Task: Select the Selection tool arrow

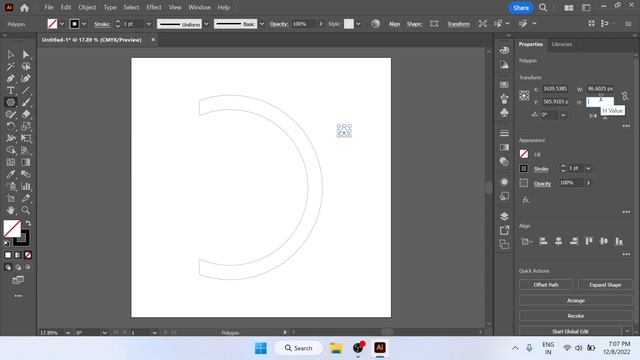Action: pos(11,54)
